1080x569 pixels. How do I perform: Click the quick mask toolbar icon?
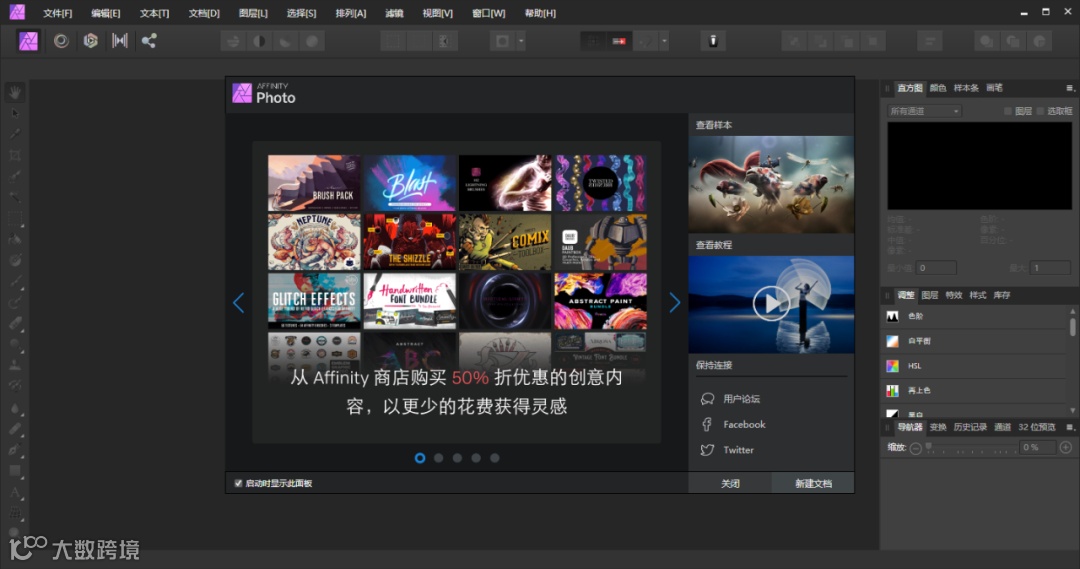pos(502,42)
